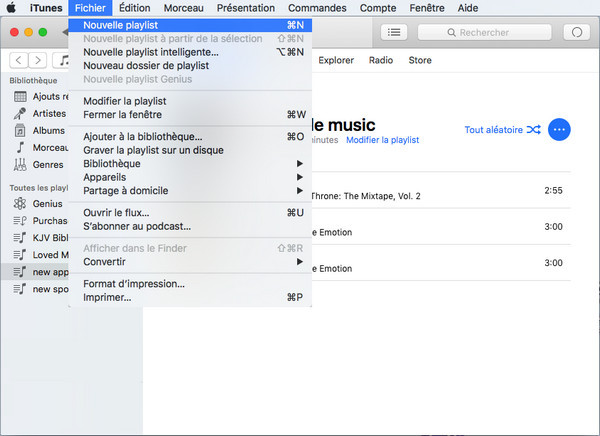Switch to the Explorer tab
Viewport: 600px width, 436px height.
336,60
